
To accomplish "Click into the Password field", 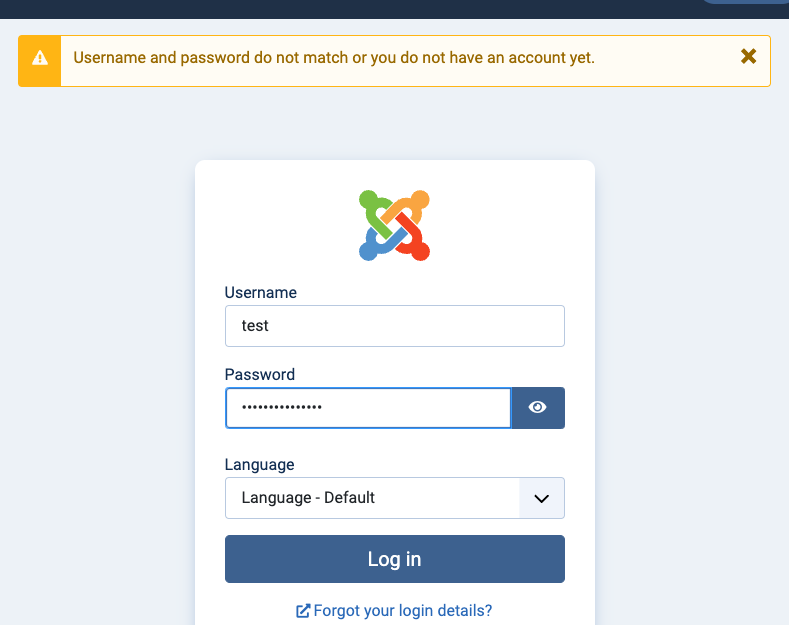I will (368, 408).
